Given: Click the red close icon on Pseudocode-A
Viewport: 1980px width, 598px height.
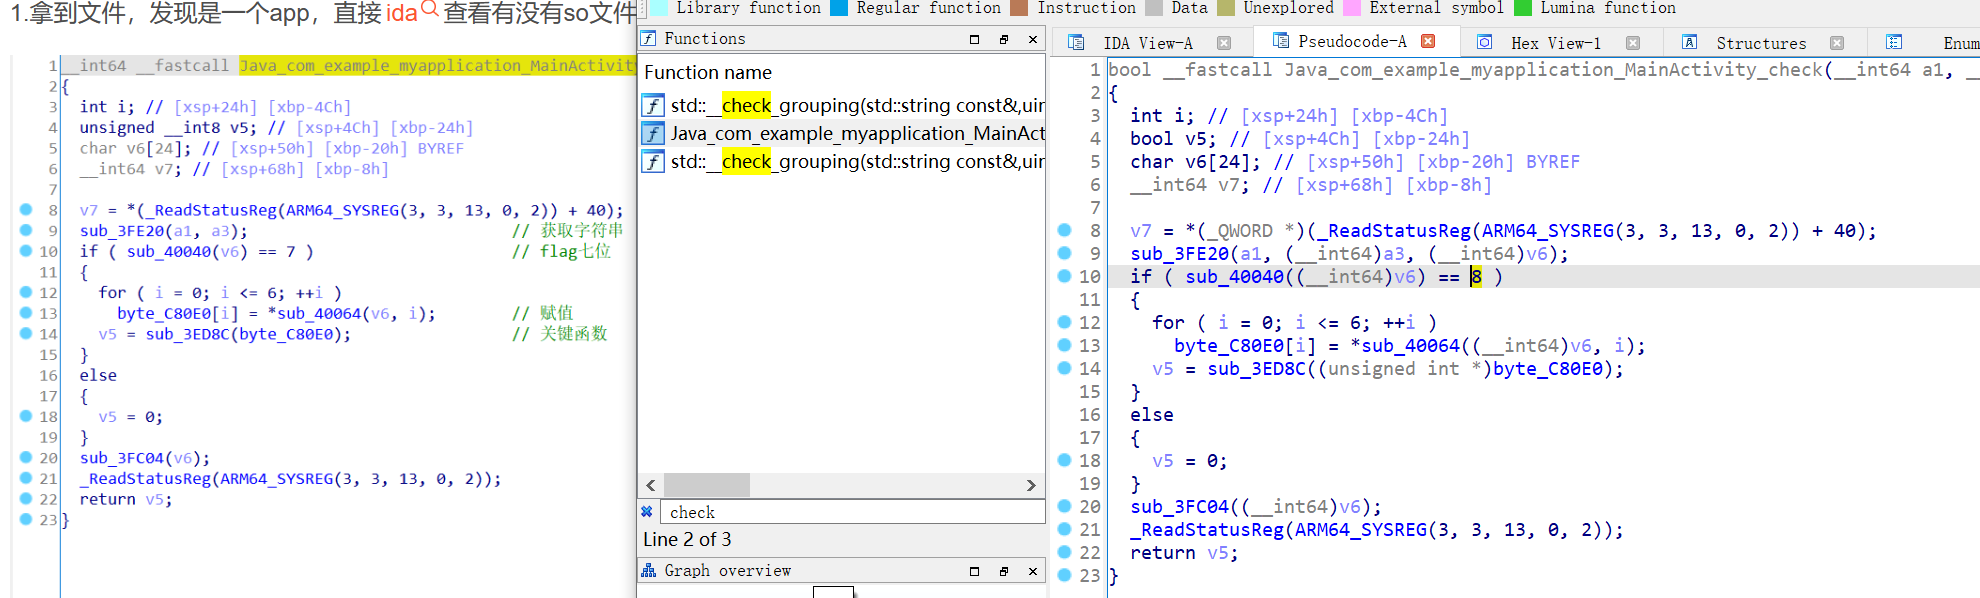Looking at the screenshot, I should [1428, 41].
